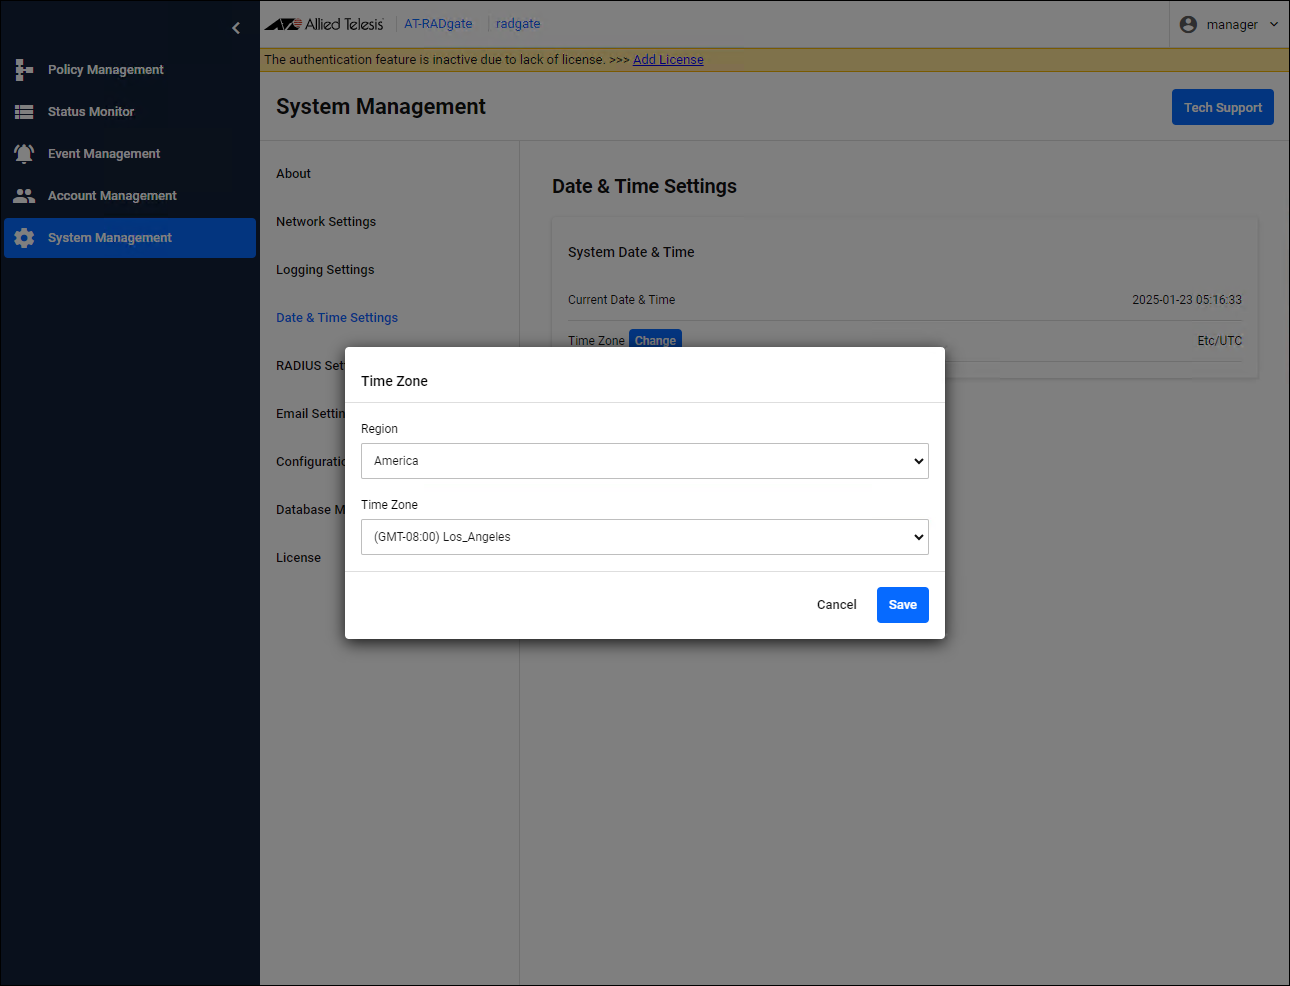Save the time zone selection
The height and width of the screenshot is (986, 1290).
(x=902, y=605)
